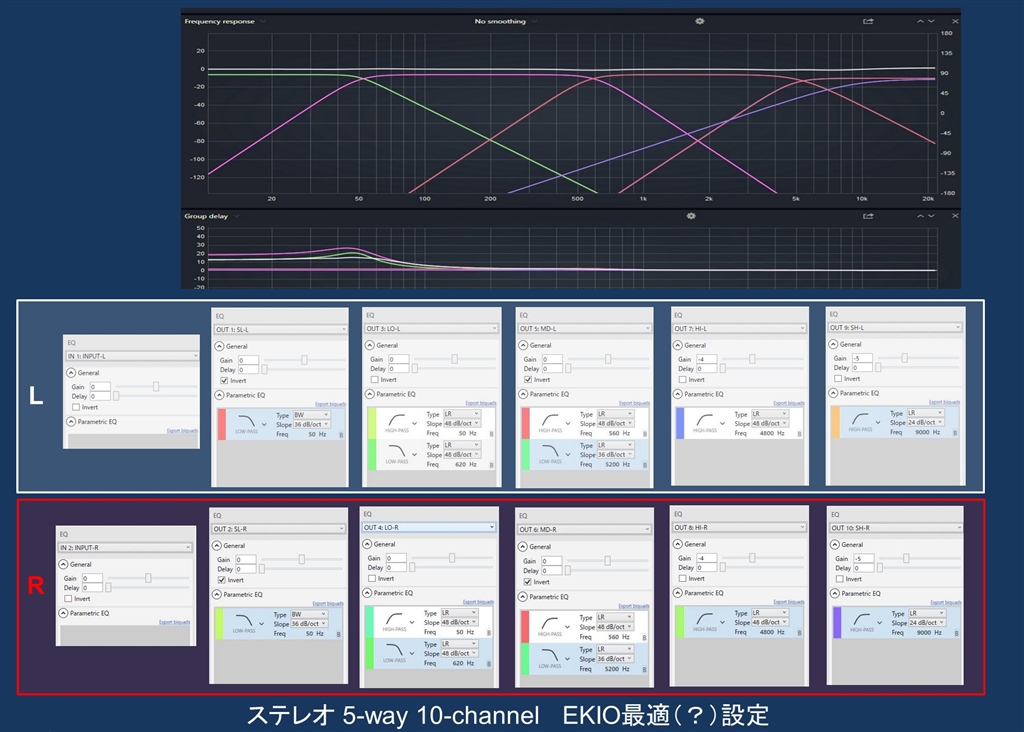Click blue filter color swatch in OUT 7: HI-L
The width and height of the screenshot is (1024, 732).
(x=680, y=423)
